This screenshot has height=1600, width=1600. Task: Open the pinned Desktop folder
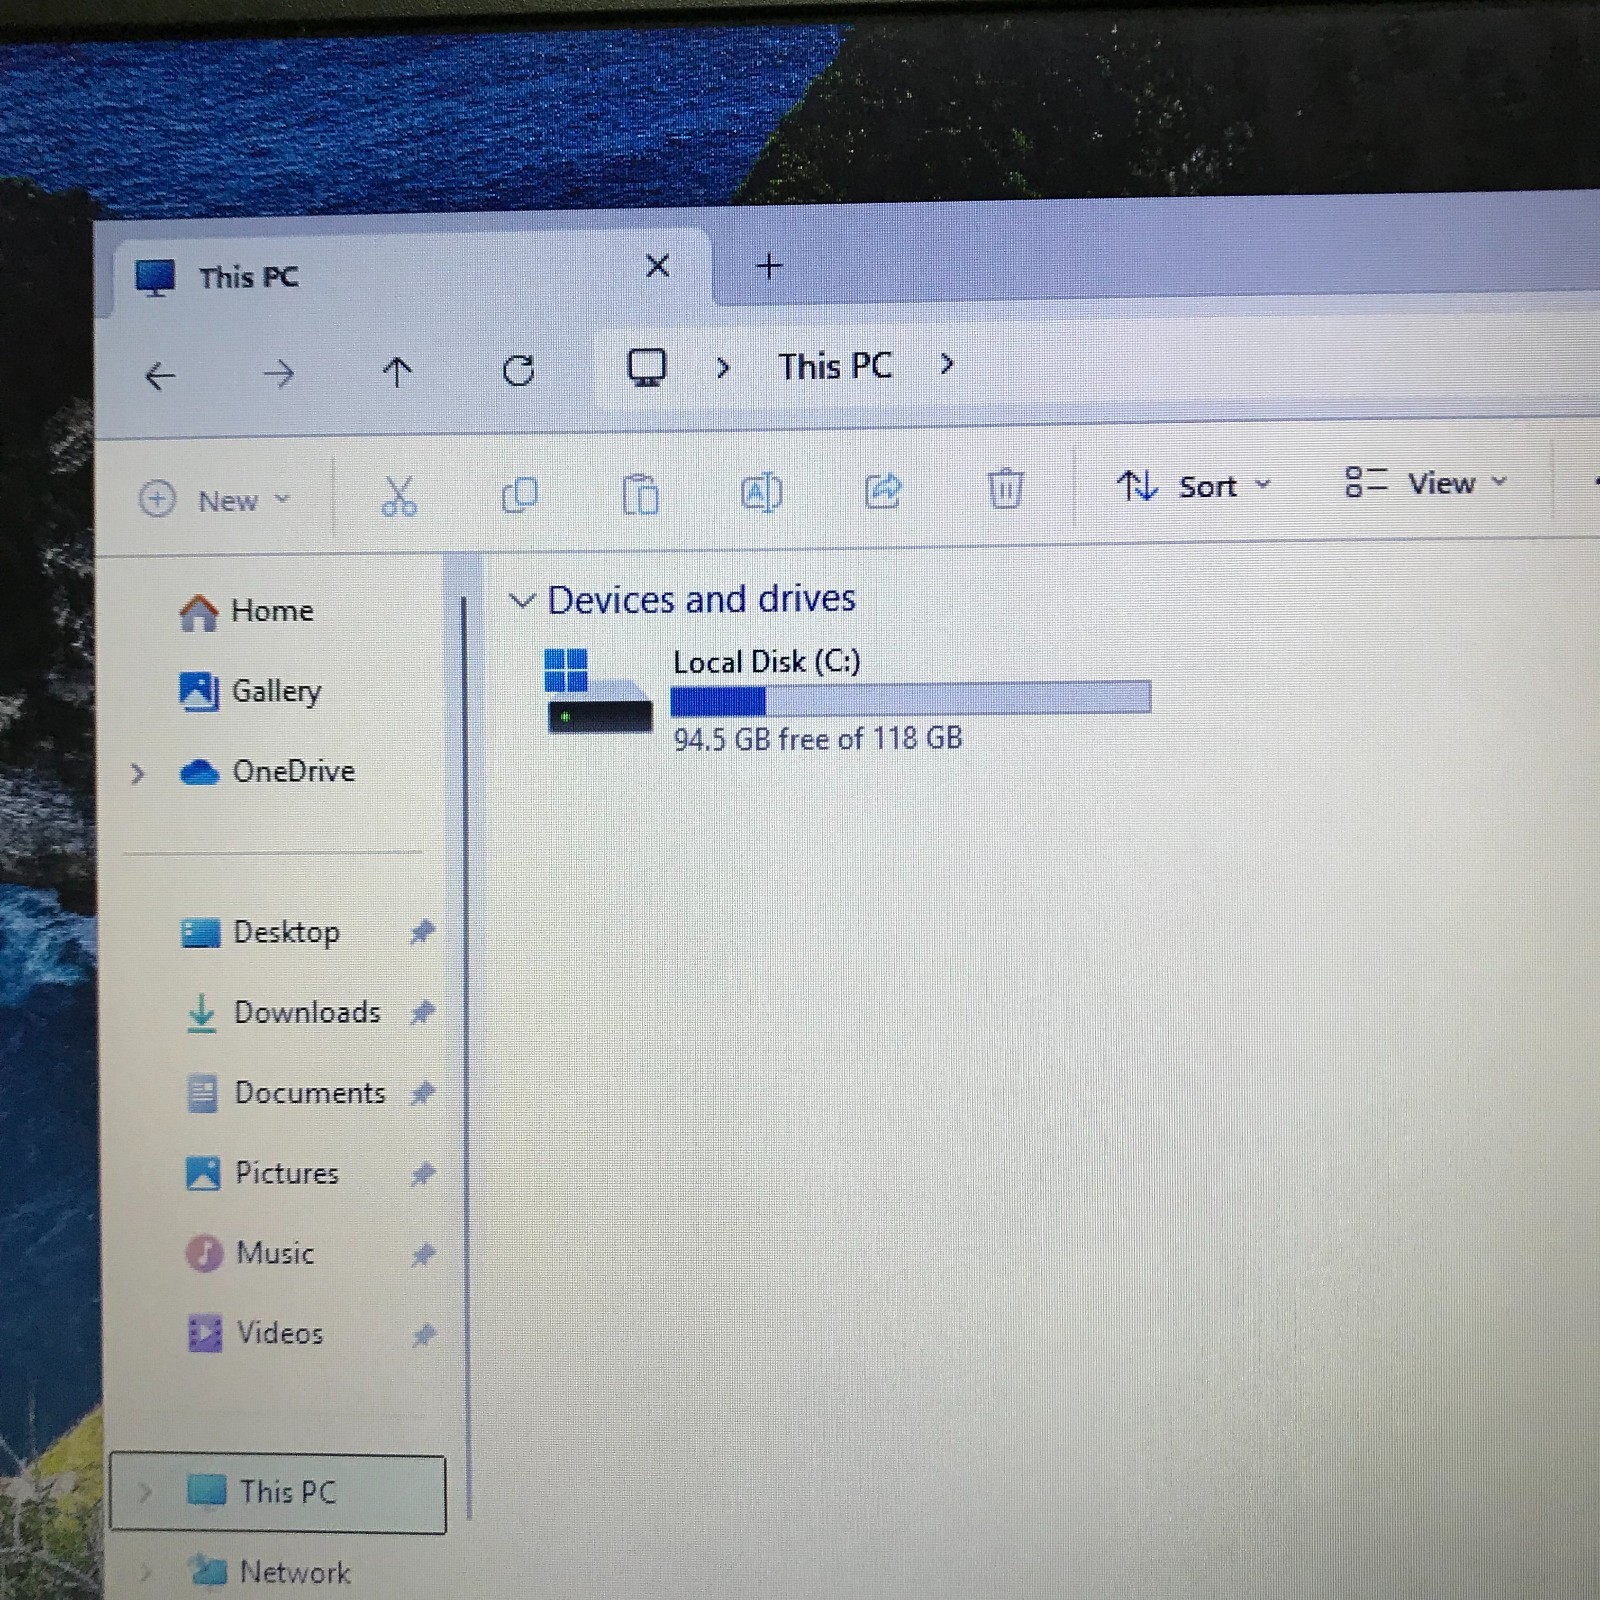point(260,932)
